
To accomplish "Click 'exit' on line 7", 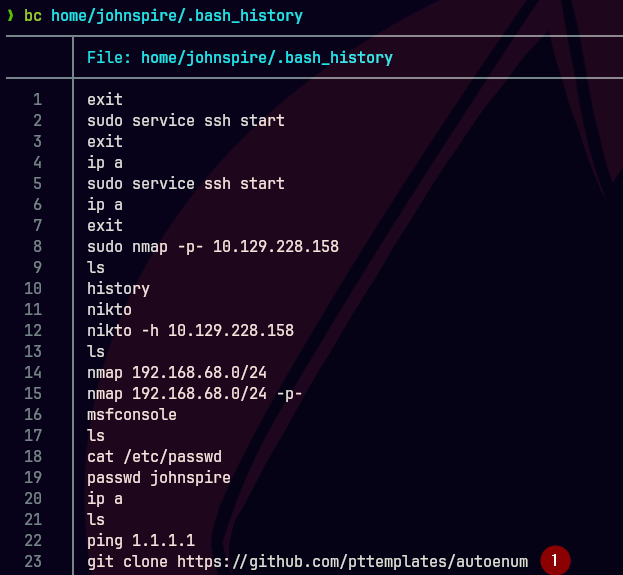I will click(105, 226).
